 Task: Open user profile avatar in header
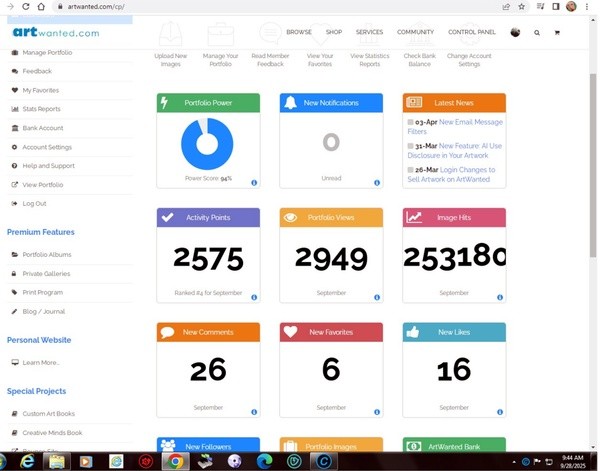[515, 32]
